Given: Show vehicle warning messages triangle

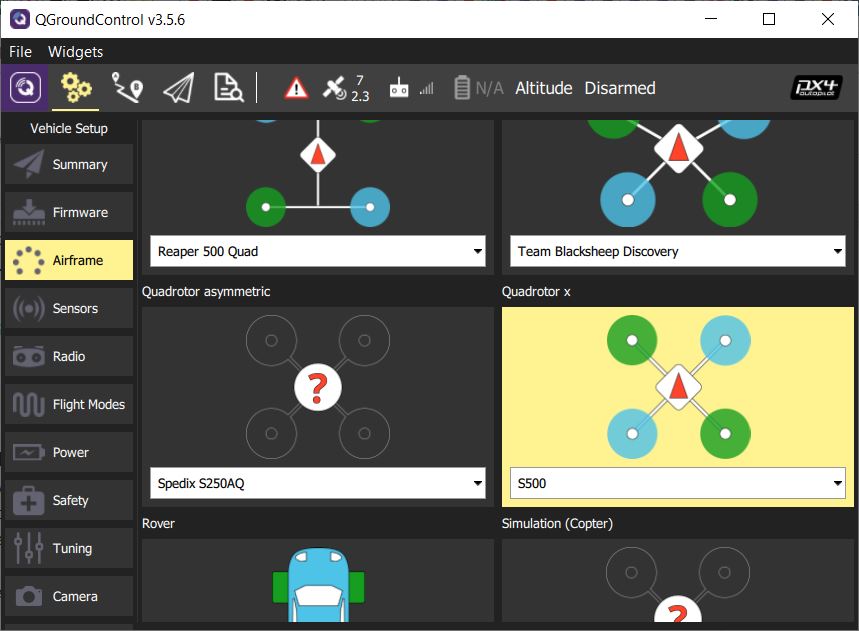Looking at the screenshot, I should [x=296, y=88].
